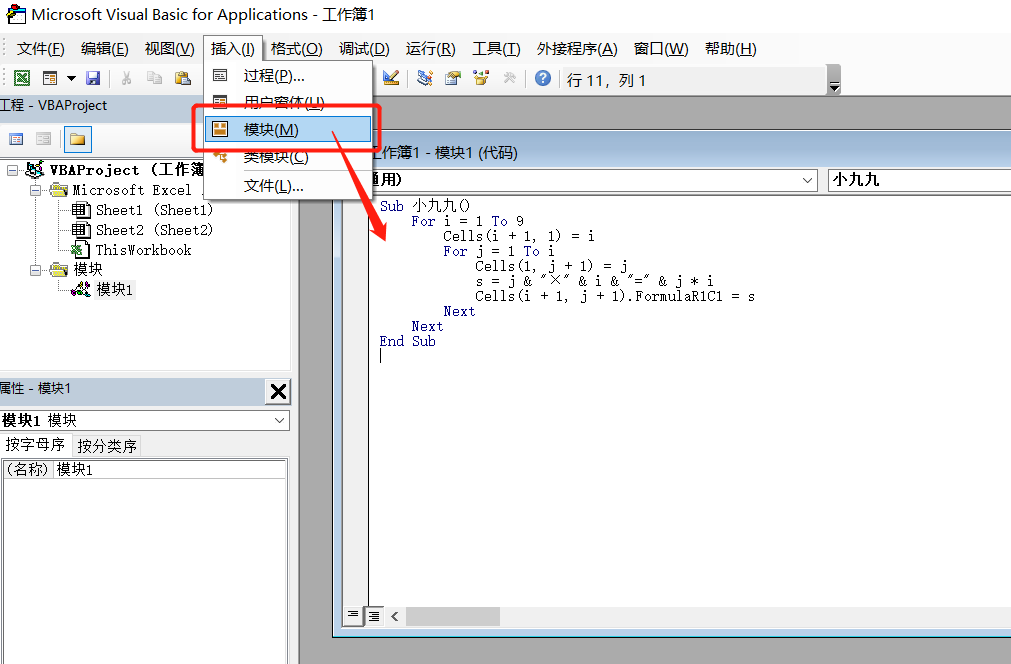The height and width of the screenshot is (664, 1011).
Task: Choose 文件(L)... from the Insert menu
Action: pos(288,186)
